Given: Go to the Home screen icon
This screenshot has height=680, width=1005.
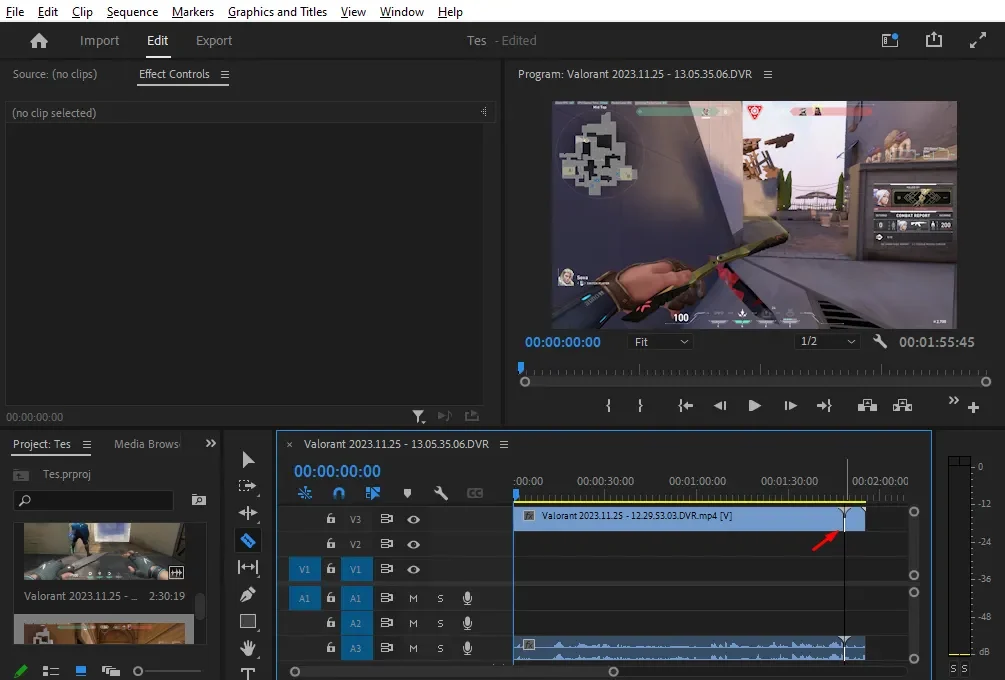Looking at the screenshot, I should click(39, 41).
